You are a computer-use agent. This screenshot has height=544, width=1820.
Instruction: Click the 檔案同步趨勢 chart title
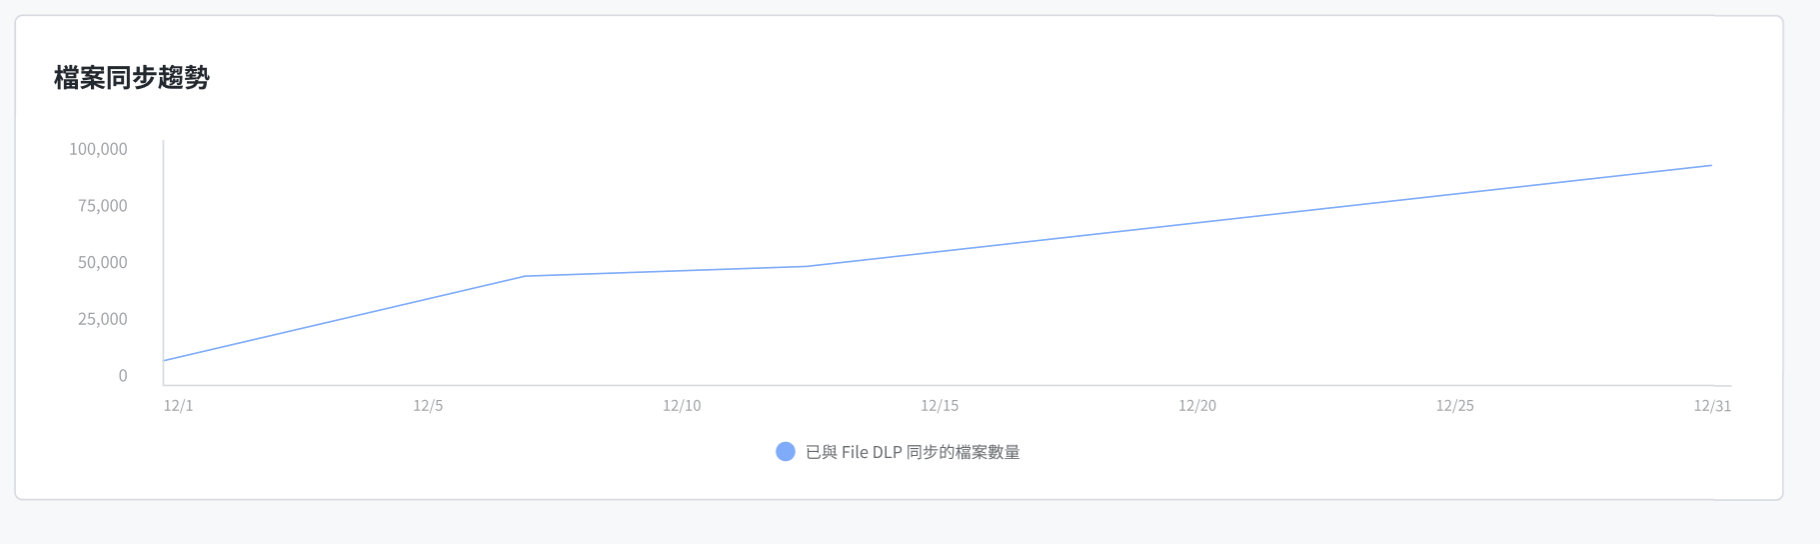[132, 78]
